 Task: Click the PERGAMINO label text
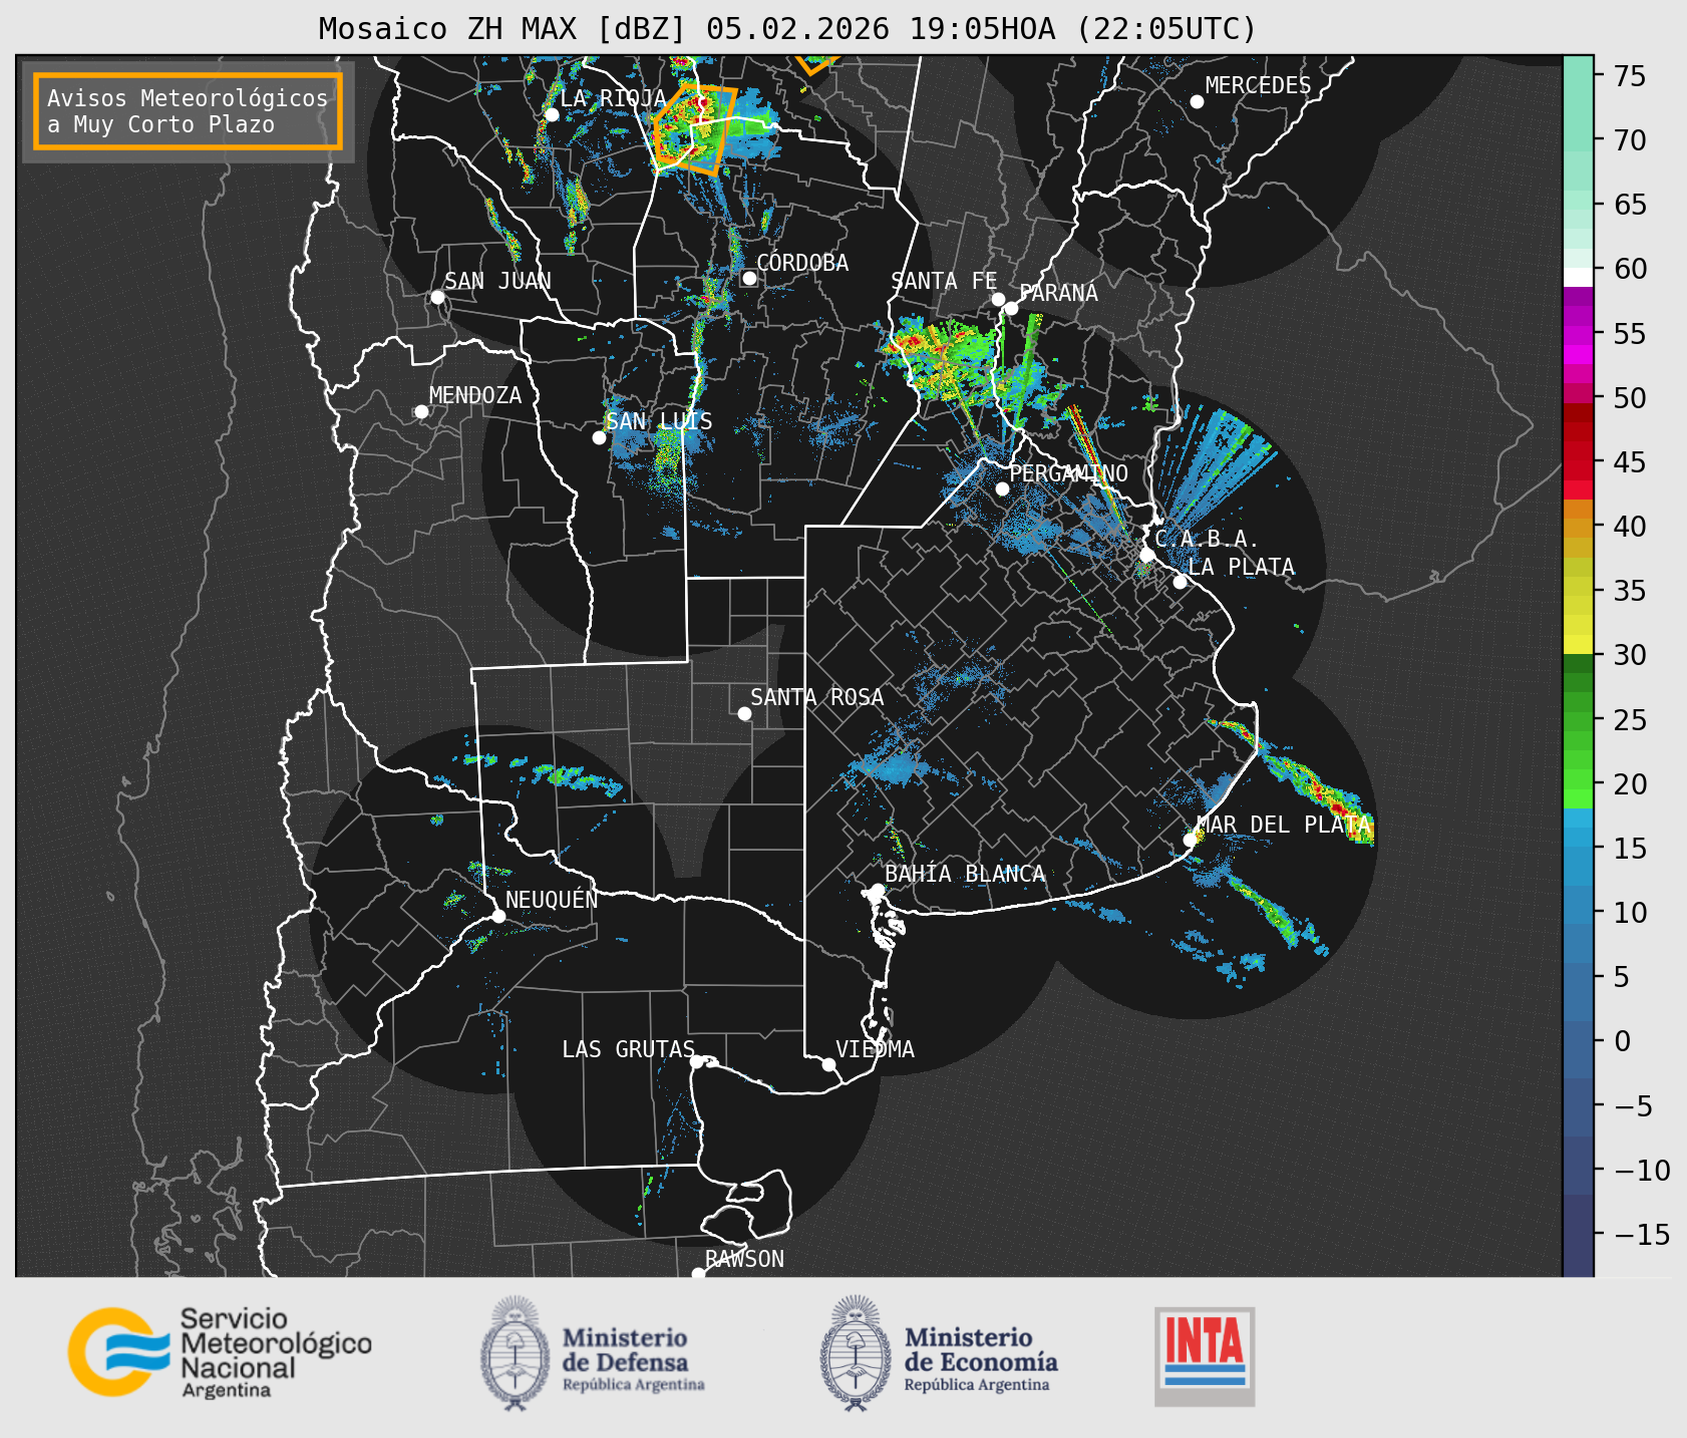pos(1068,473)
